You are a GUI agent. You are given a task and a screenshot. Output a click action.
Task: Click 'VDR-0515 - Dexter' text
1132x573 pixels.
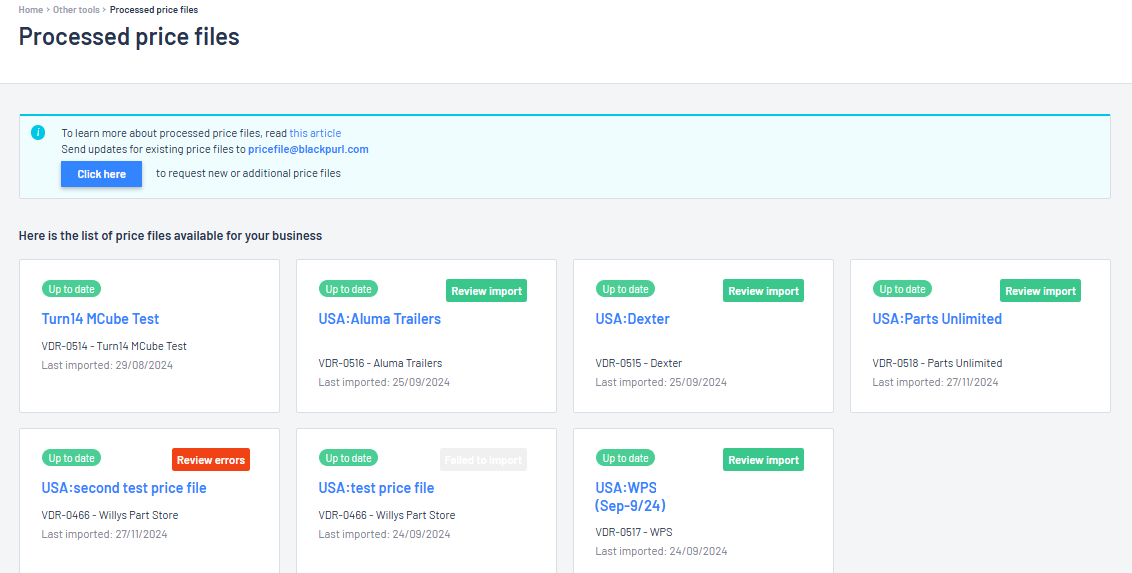point(639,363)
